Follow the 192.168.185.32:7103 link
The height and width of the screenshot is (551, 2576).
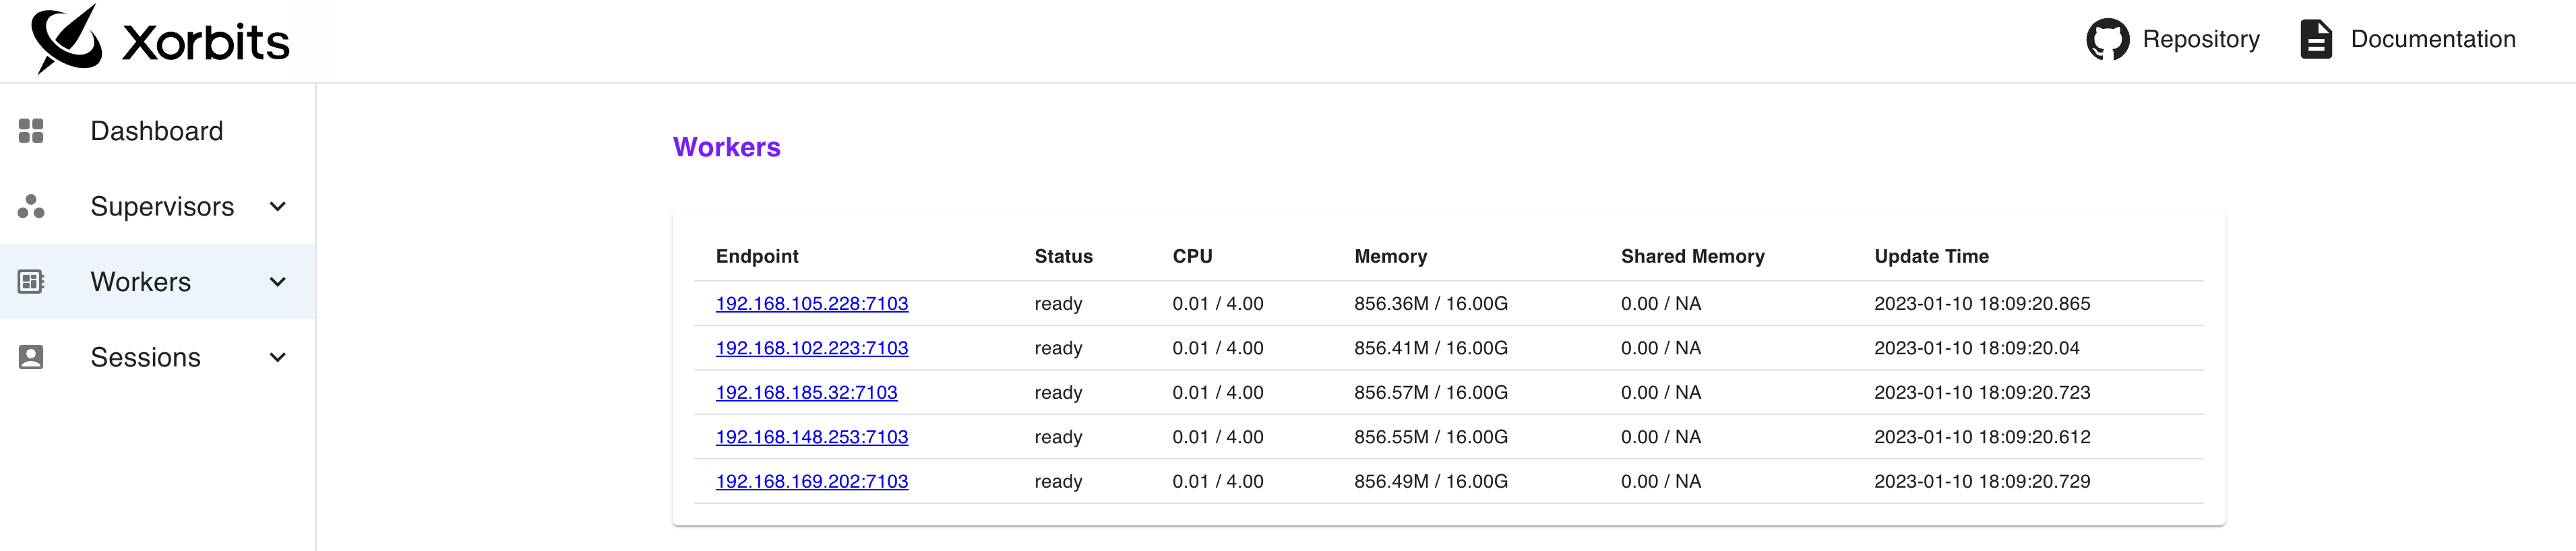[806, 393]
